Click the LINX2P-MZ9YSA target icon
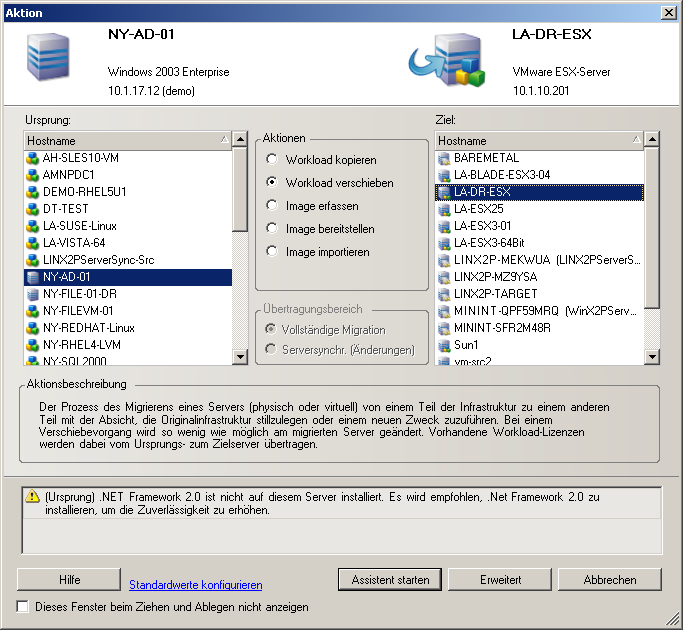Image resolution: width=683 pixels, height=630 pixels. (x=444, y=277)
